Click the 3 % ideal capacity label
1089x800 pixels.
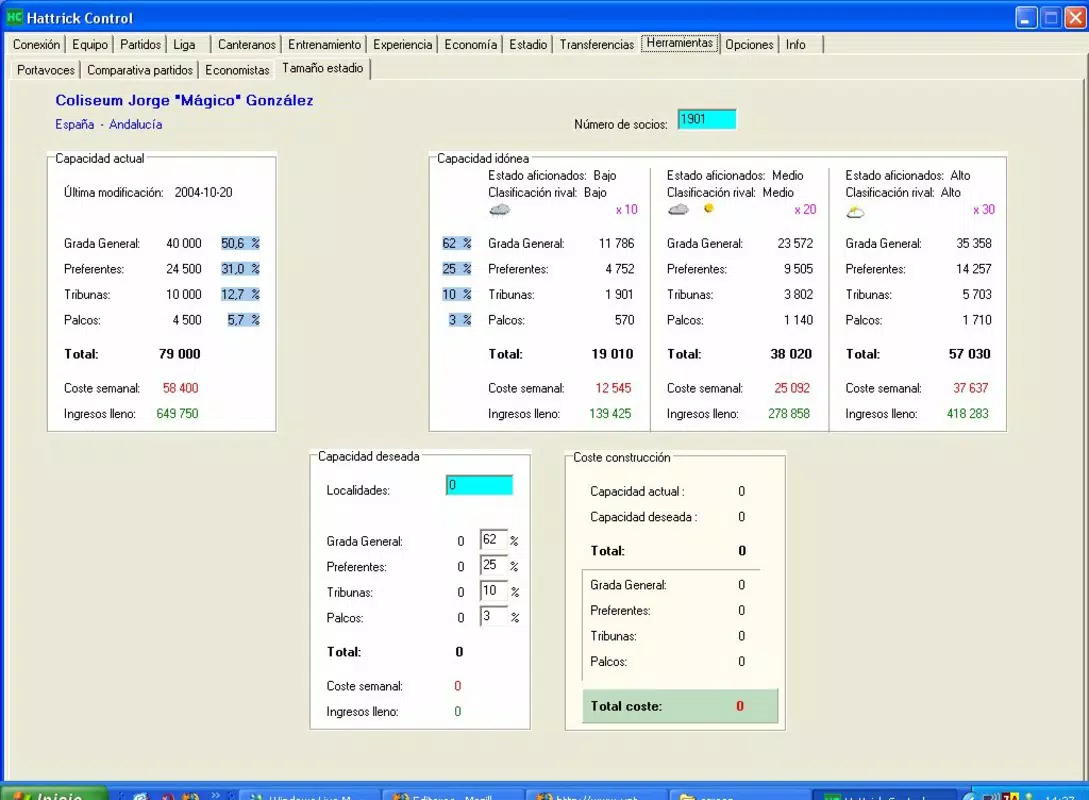pos(460,320)
